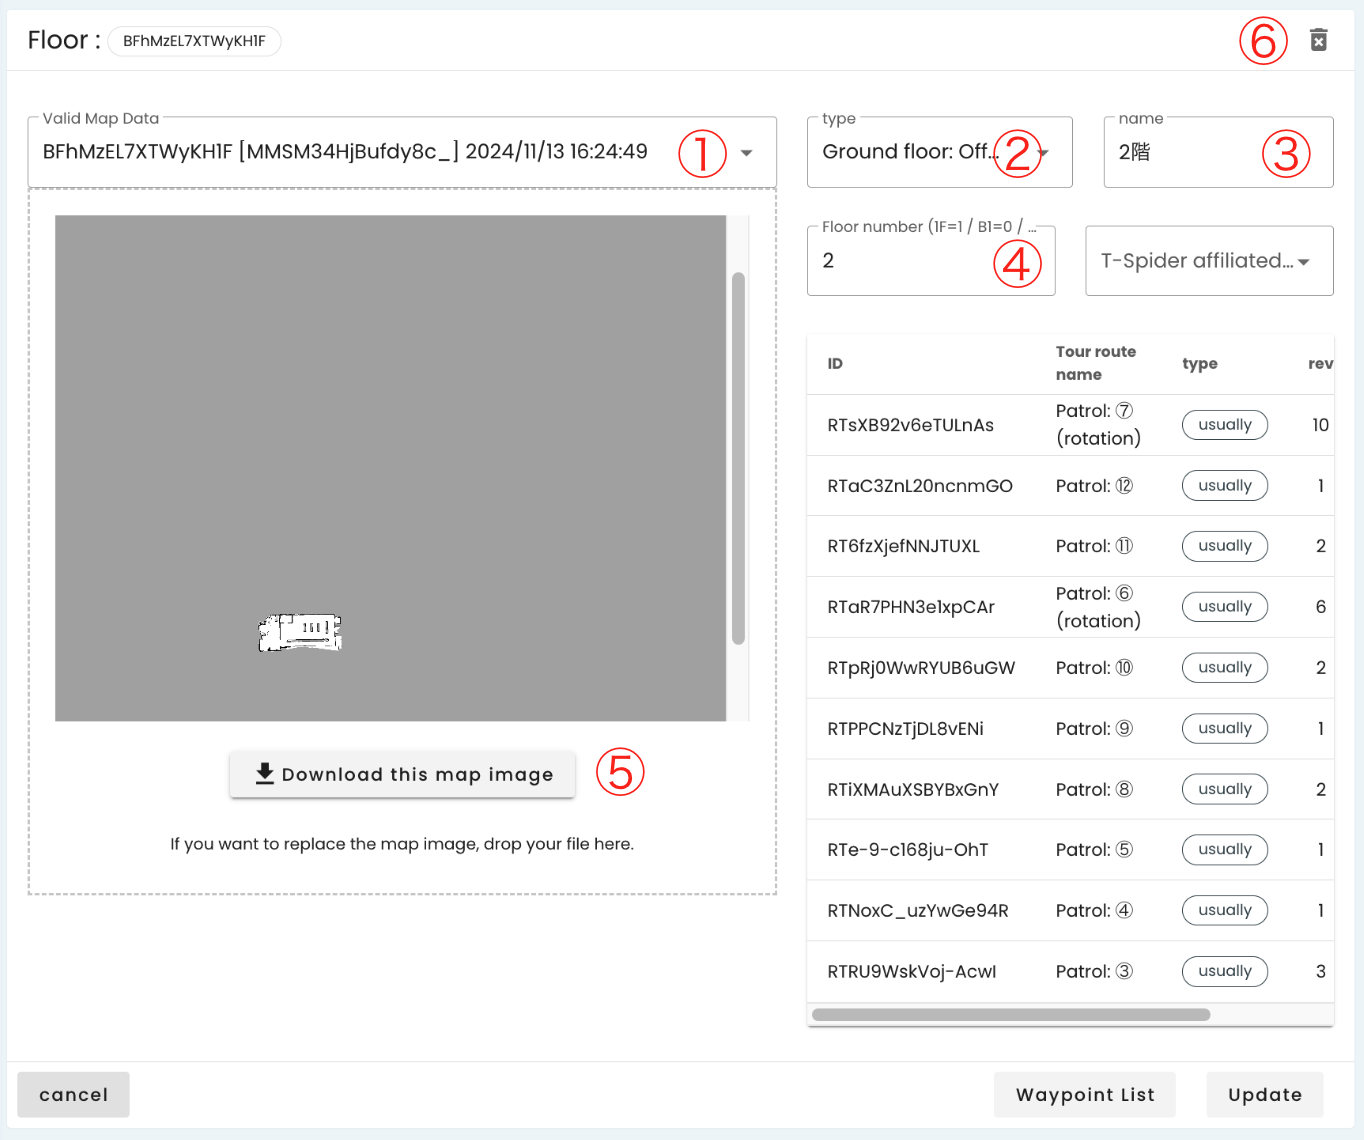Click the usually chip for Patrol ⑧
The height and width of the screenshot is (1140, 1364).
tap(1225, 789)
